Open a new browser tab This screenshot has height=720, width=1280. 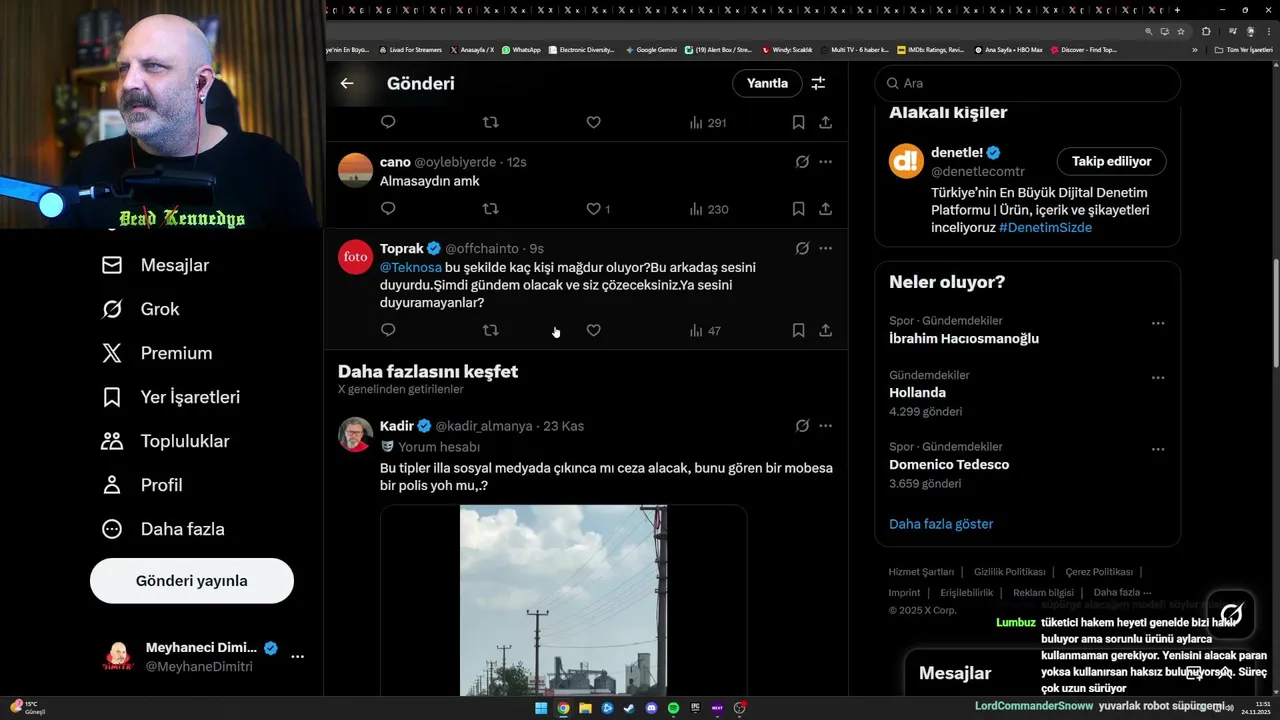(x=1178, y=10)
